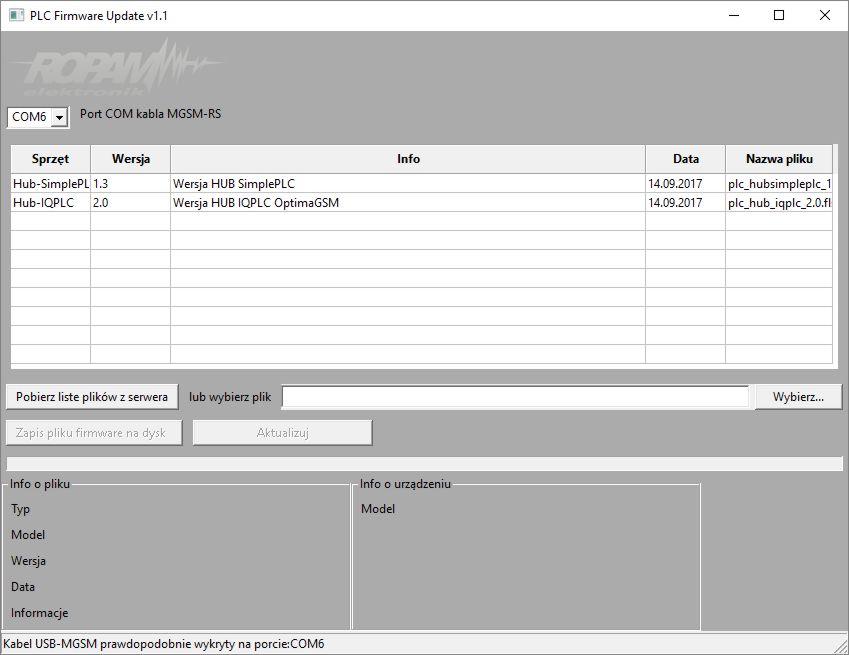The width and height of the screenshot is (849, 655).
Task: Click 'Zapis pliku firmware na dysk' button
Action: coord(94,433)
